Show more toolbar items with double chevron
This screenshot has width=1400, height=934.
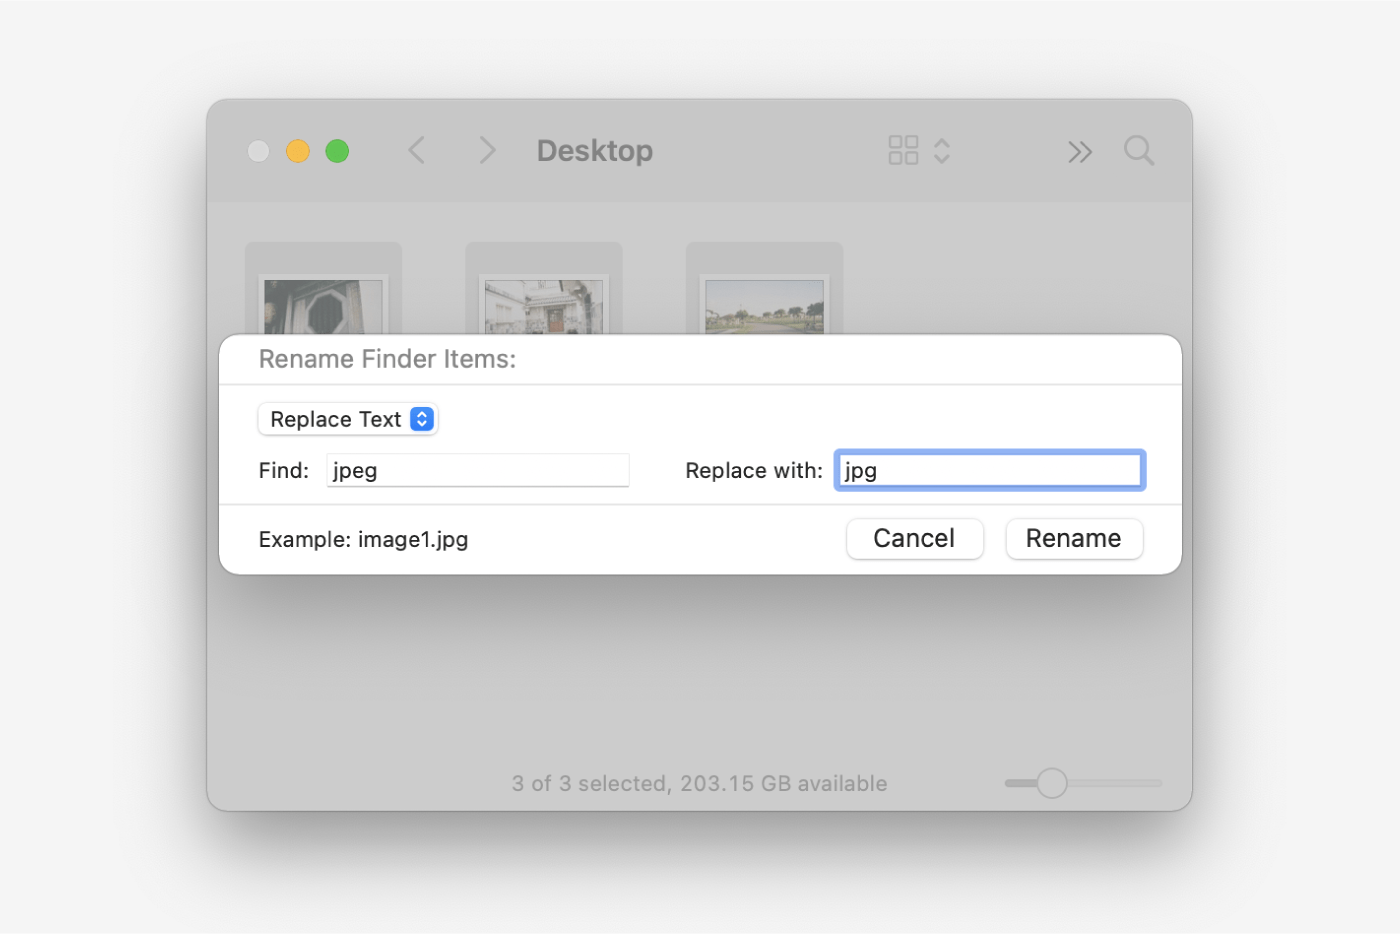click(1080, 152)
